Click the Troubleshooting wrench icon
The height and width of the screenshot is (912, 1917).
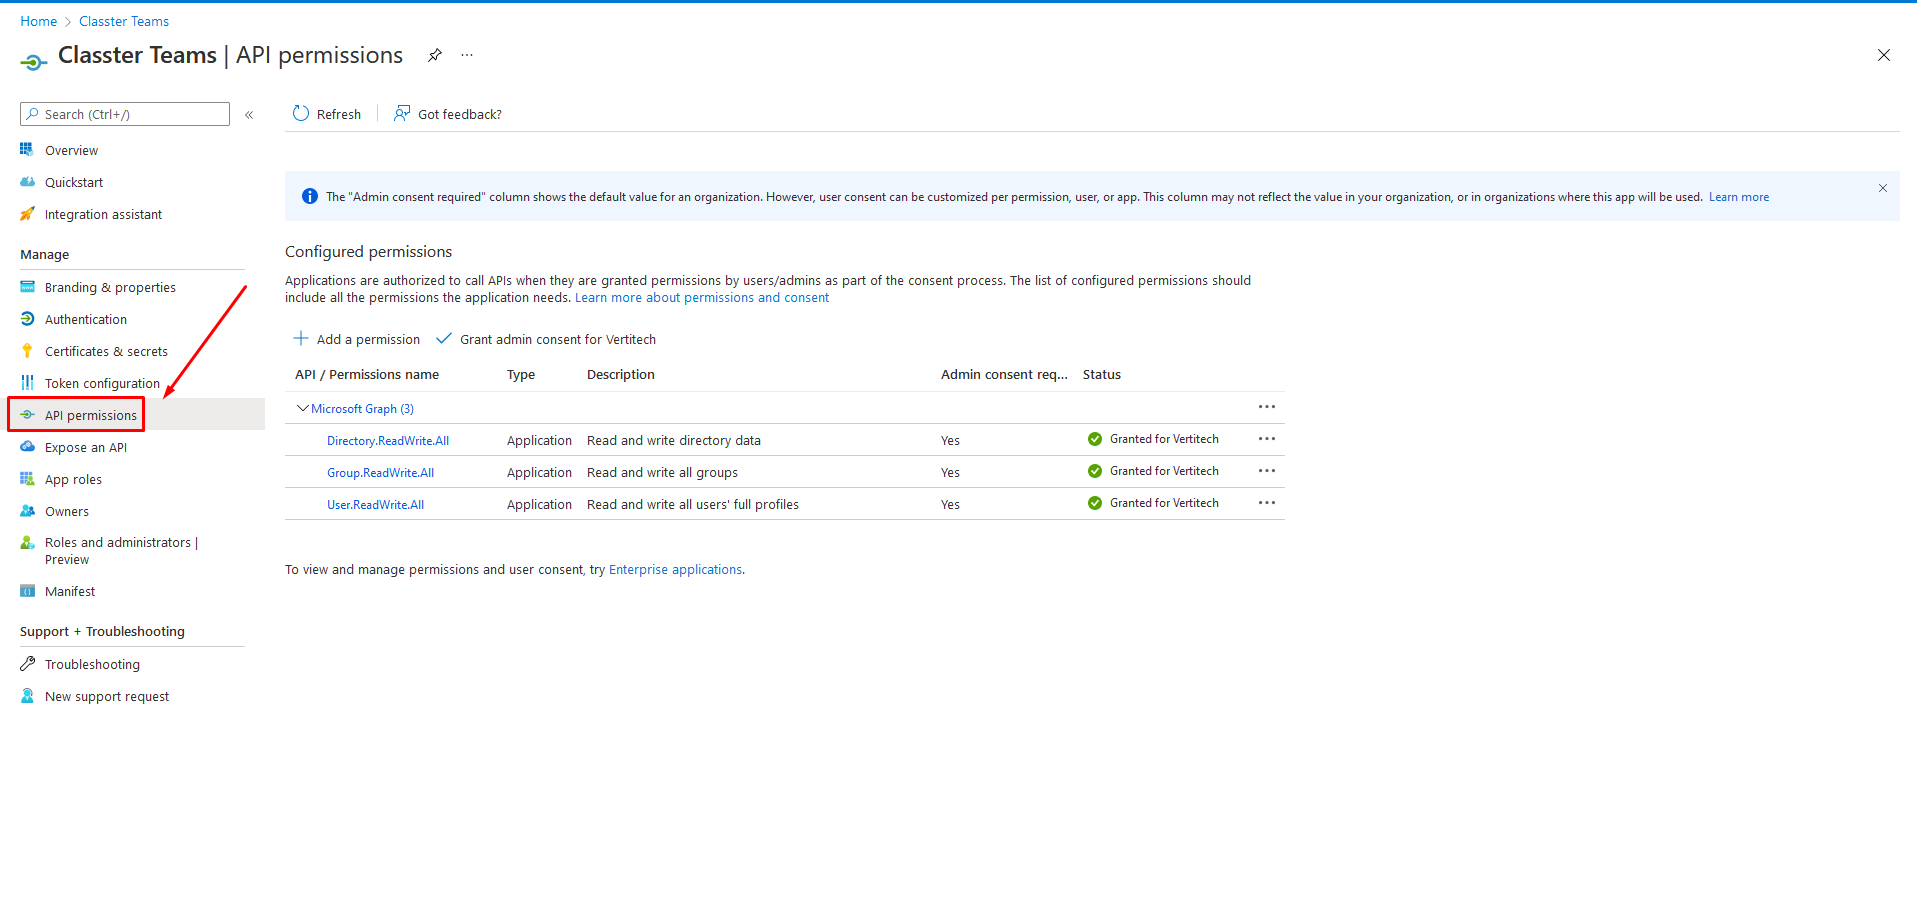[x=27, y=664]
